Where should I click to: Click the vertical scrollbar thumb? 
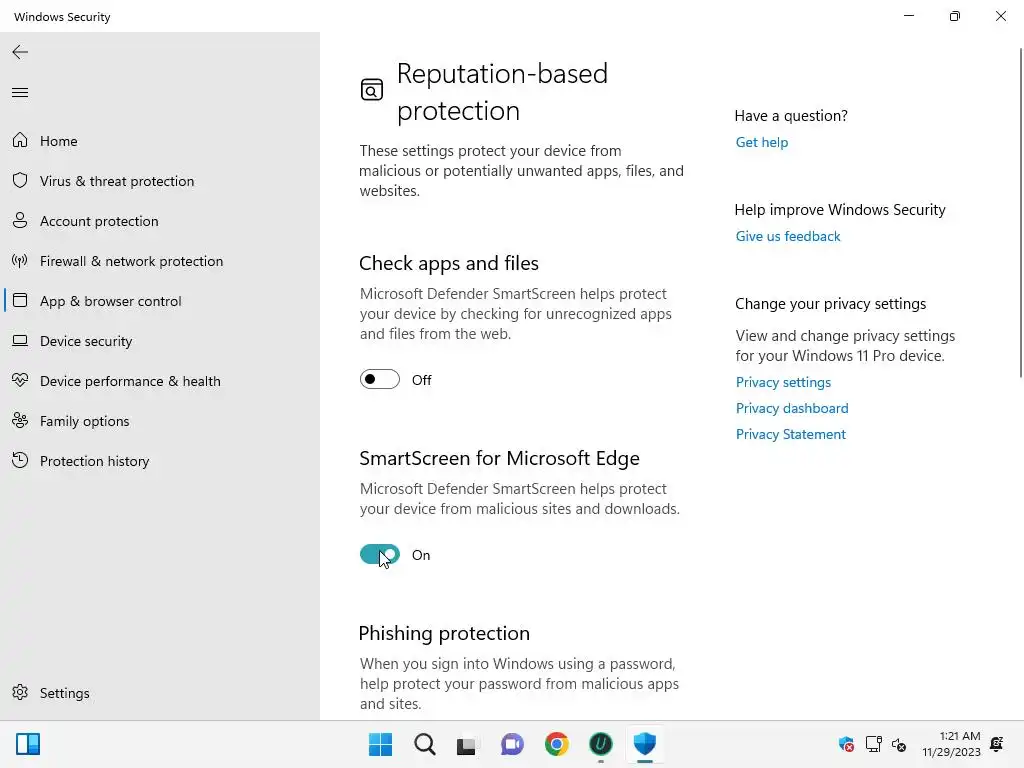point(1021,212)
